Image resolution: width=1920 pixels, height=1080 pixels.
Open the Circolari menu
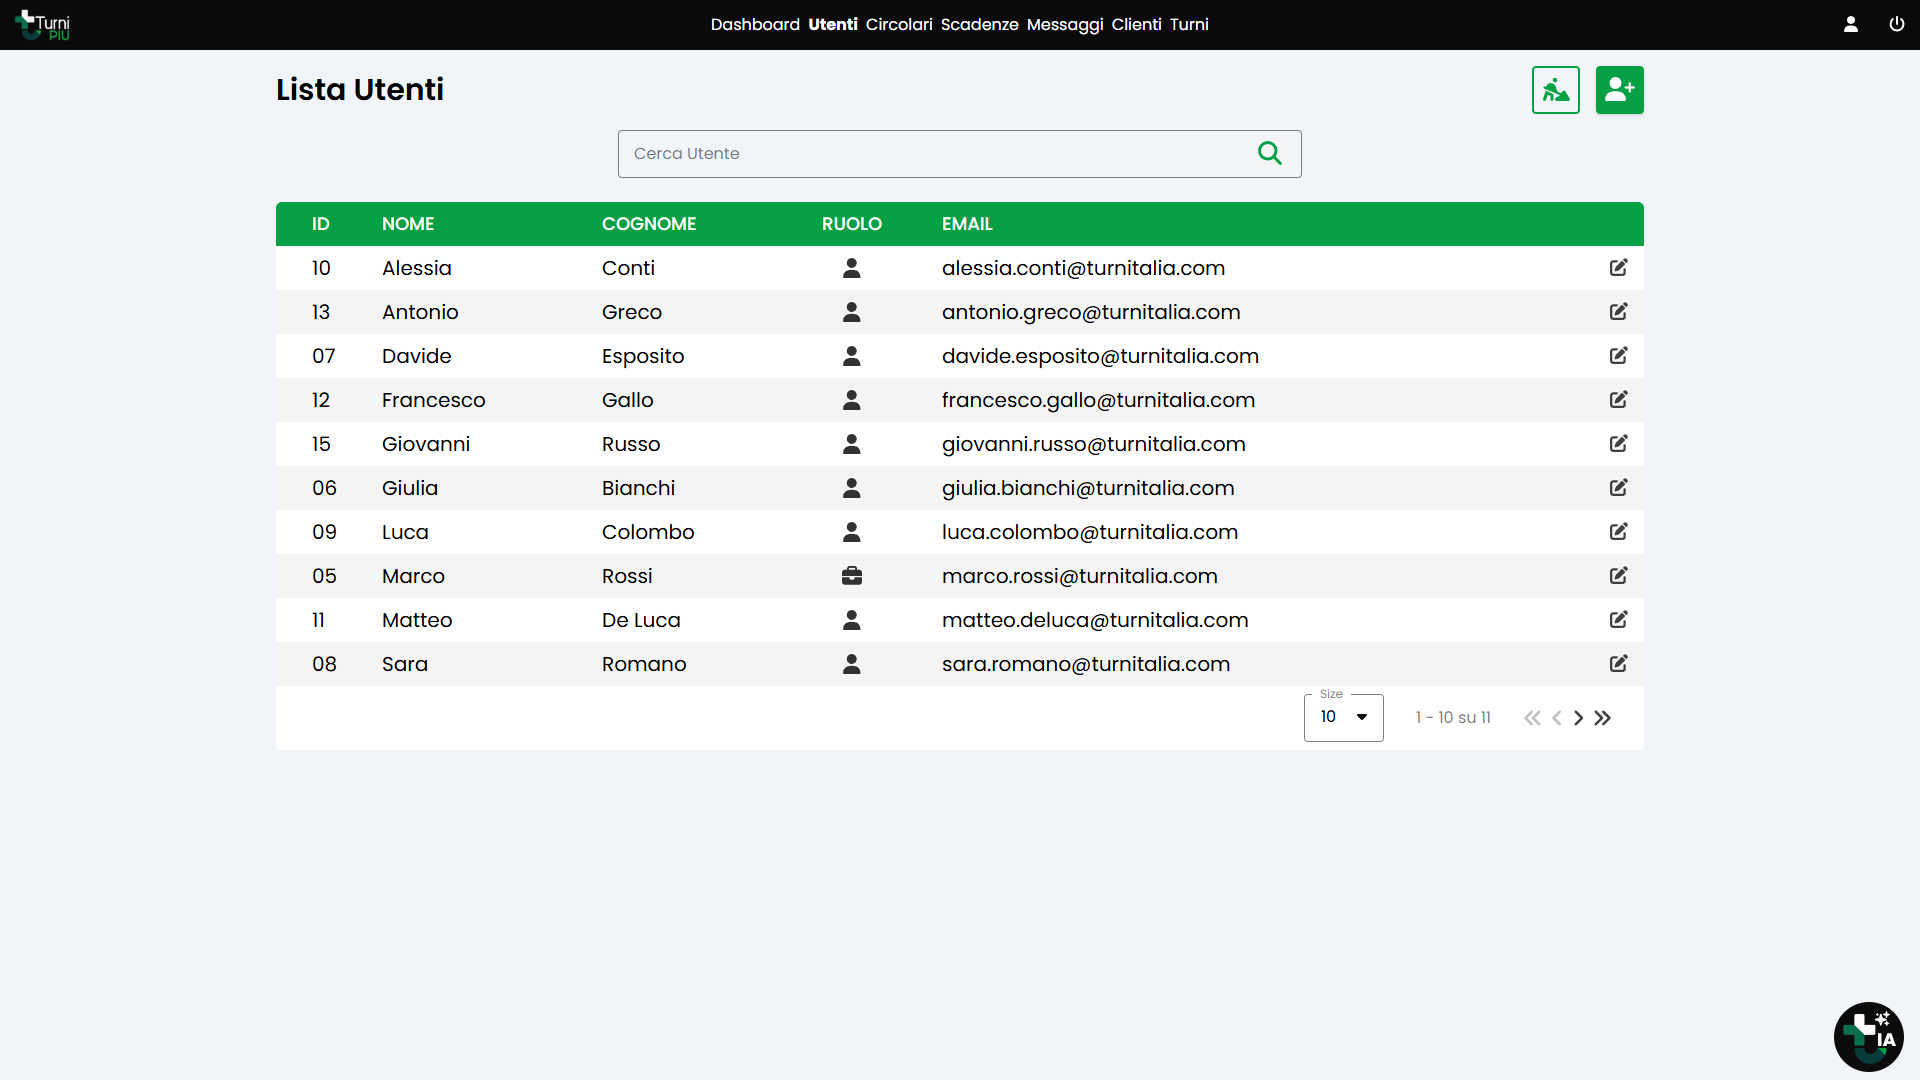pyautogui.click(x=899, y=24)
